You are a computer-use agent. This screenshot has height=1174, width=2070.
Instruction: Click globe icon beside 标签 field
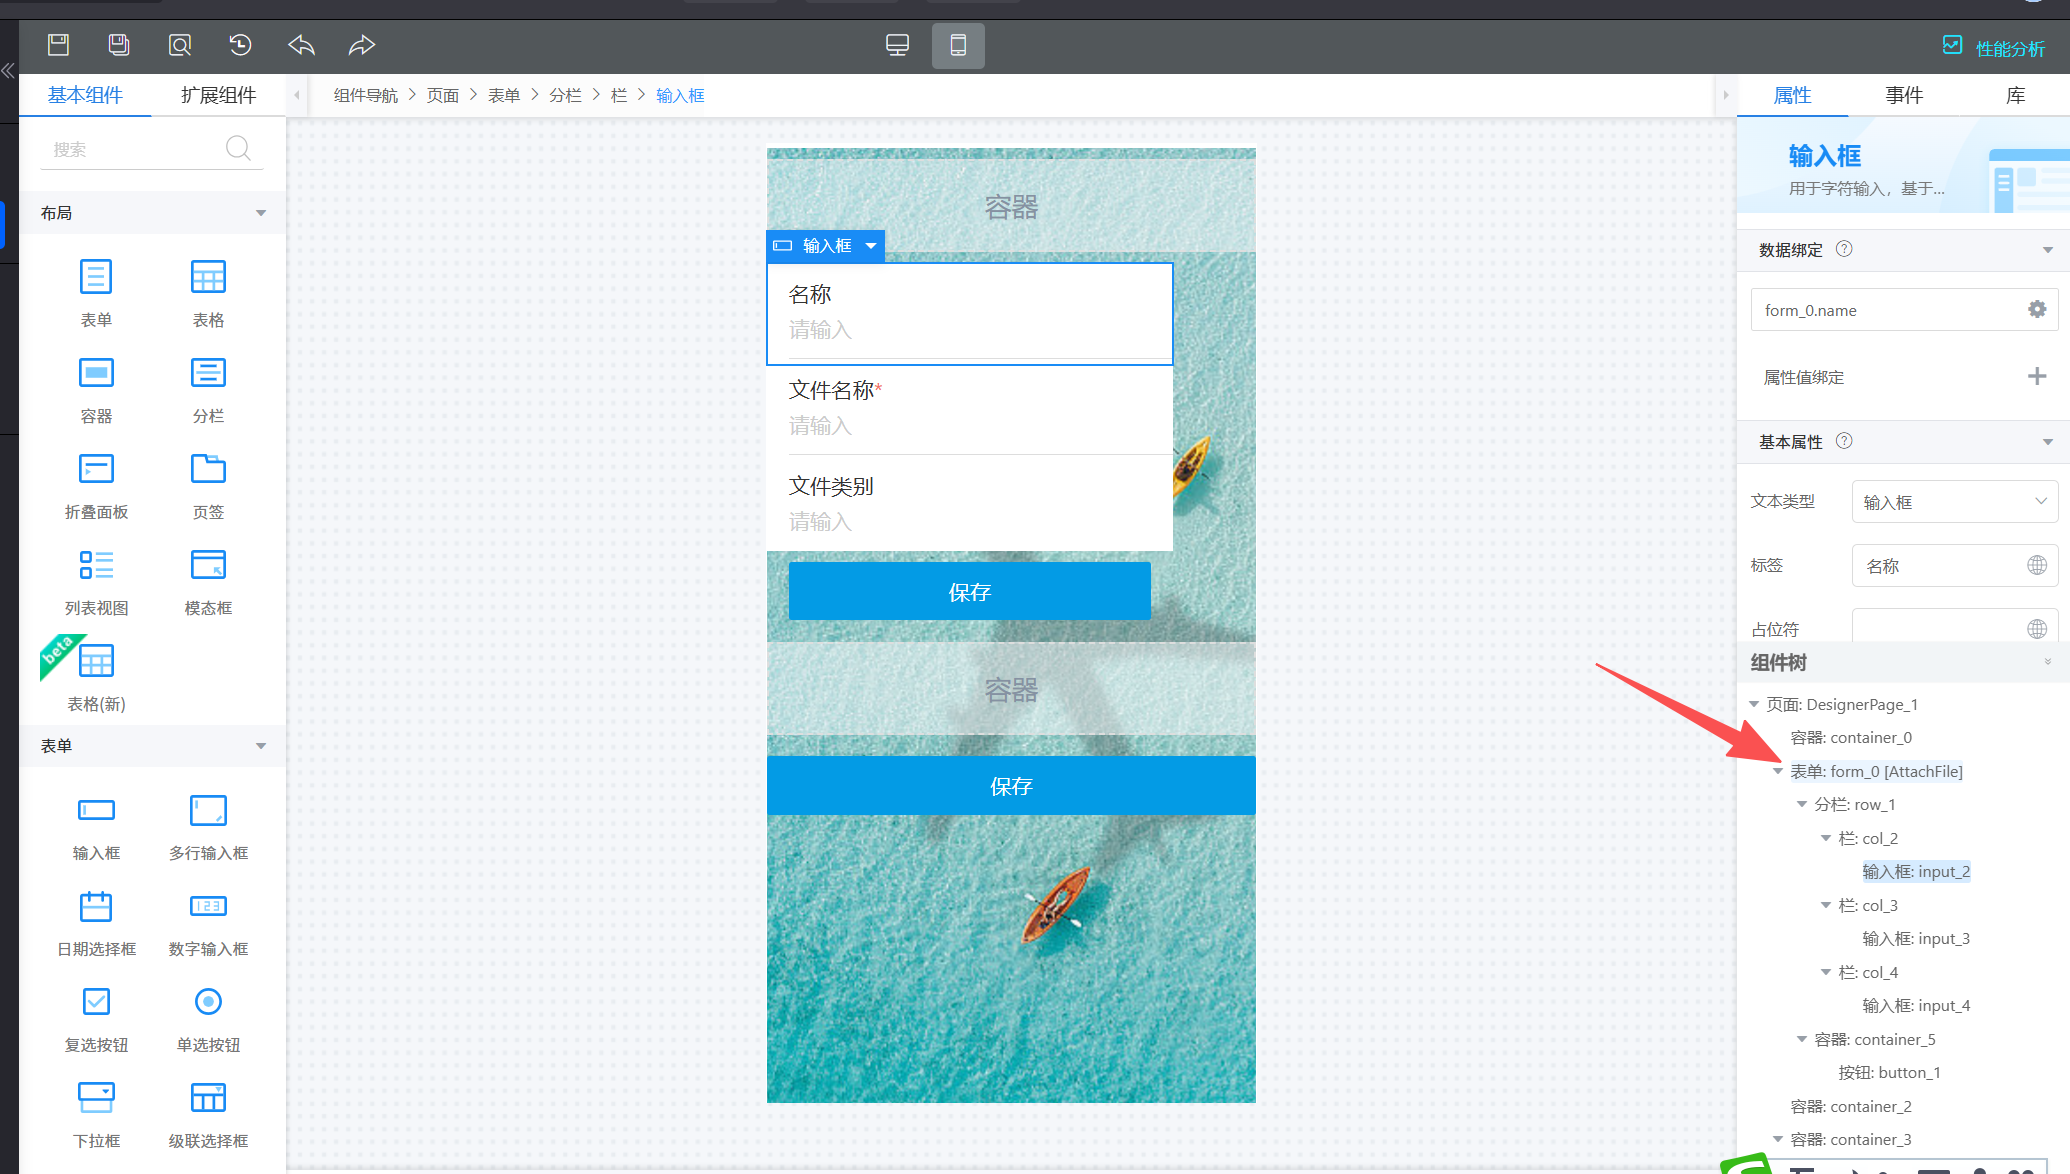pyautogui.click(x=2037, y=566)
